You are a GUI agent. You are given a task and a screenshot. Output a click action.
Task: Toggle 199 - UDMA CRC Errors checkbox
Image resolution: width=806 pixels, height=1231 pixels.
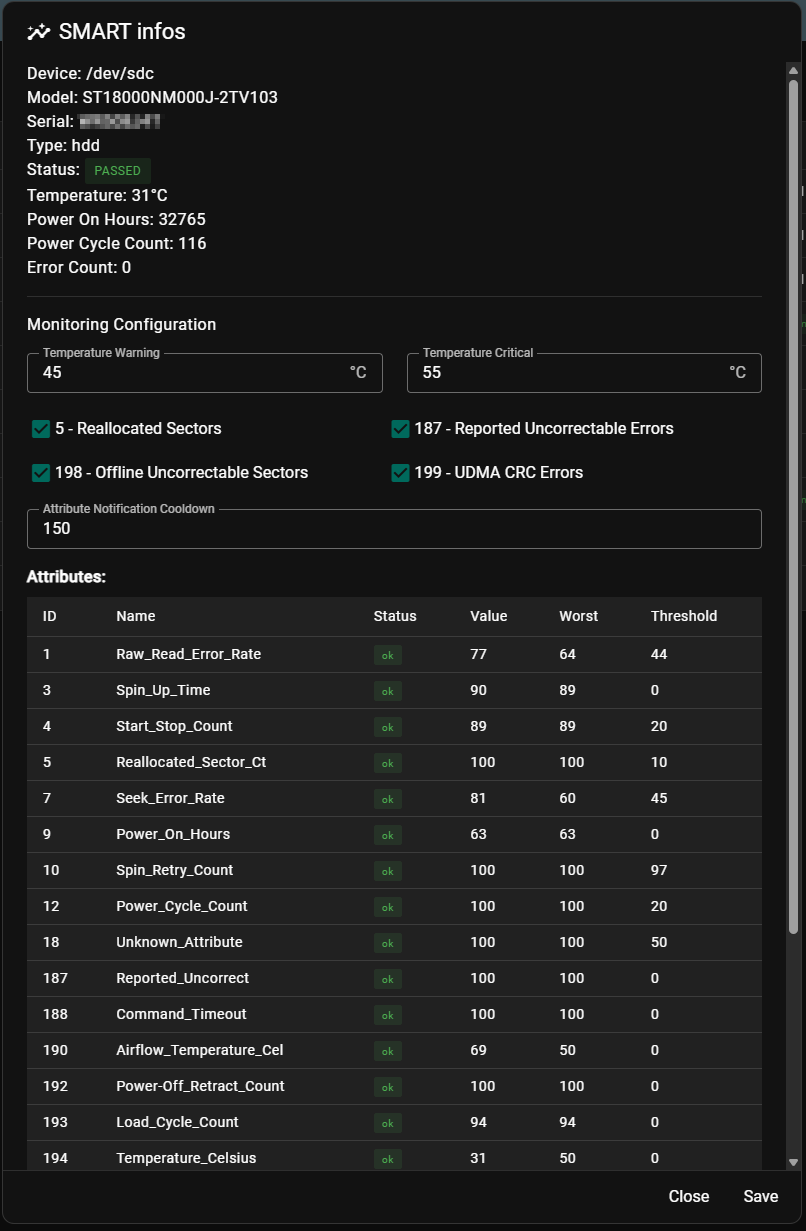pyautogui.click(x=401, y=473)
